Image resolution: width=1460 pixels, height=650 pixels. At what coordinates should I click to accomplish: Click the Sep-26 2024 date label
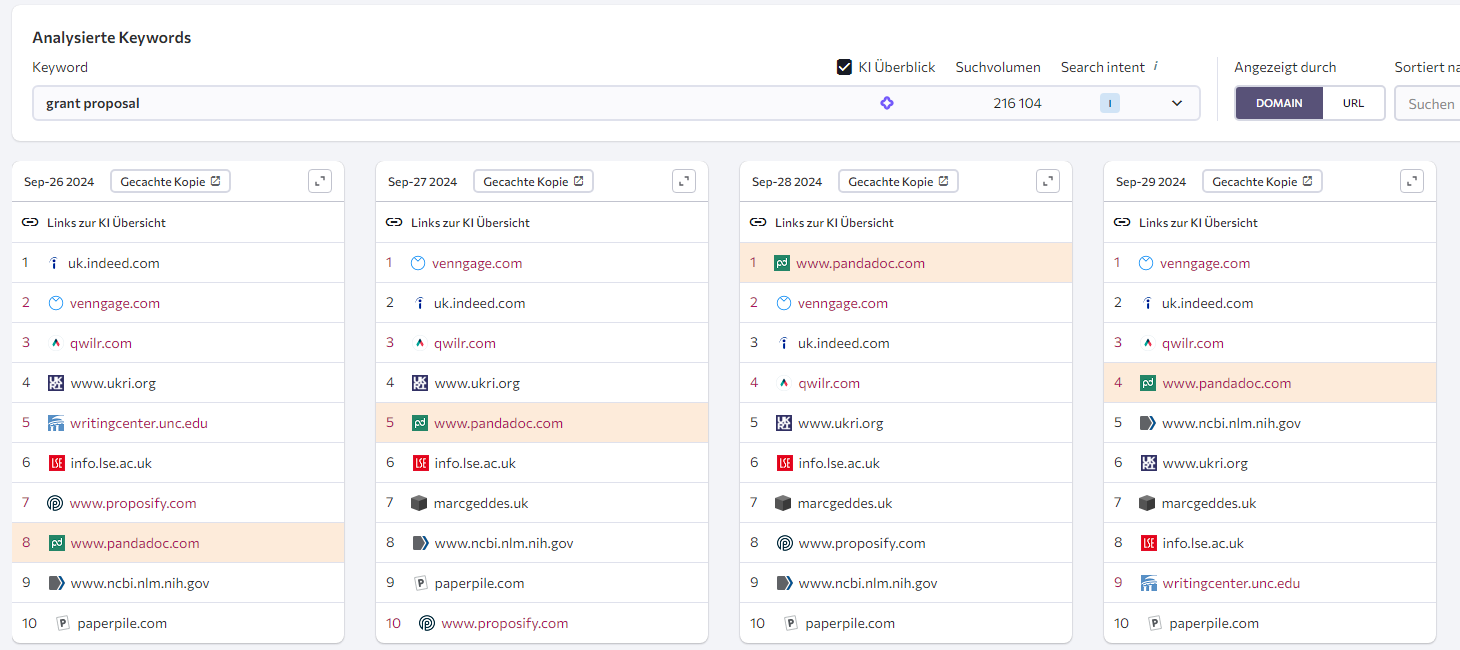click(x=59, y=182)
